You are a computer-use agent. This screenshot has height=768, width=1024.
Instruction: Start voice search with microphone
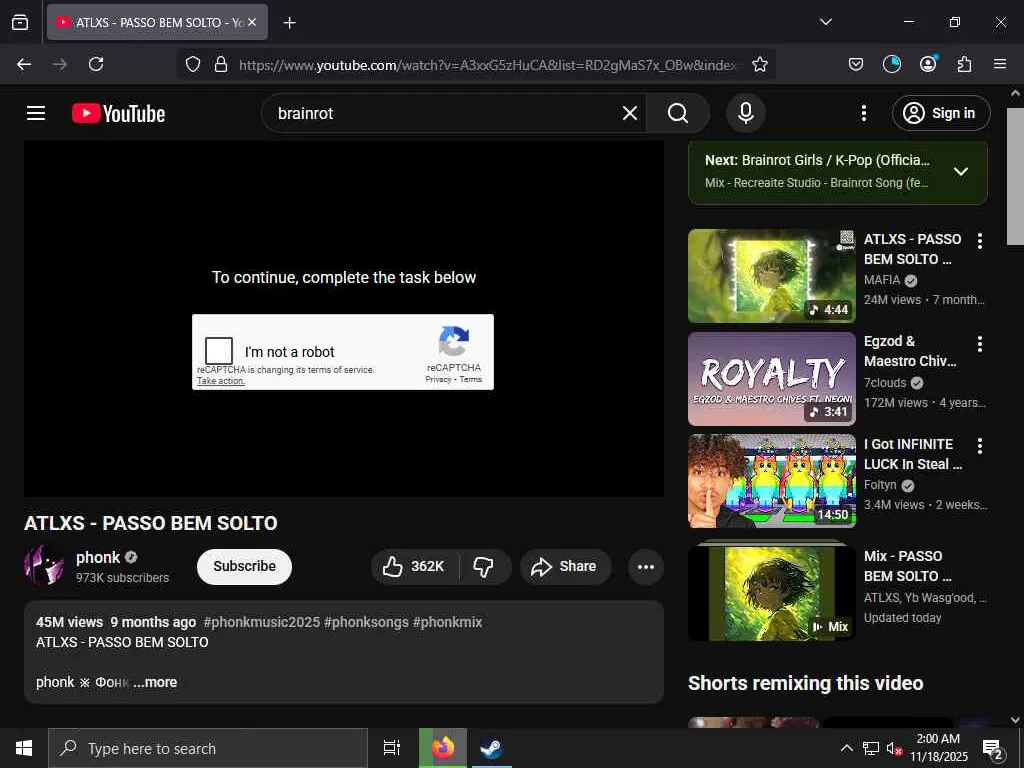[x=745, y=113]
